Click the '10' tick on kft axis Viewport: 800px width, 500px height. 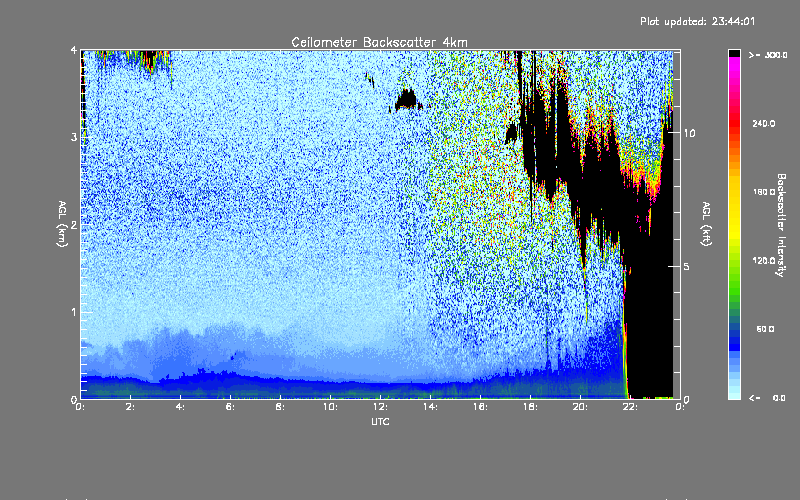pos(689,133)
